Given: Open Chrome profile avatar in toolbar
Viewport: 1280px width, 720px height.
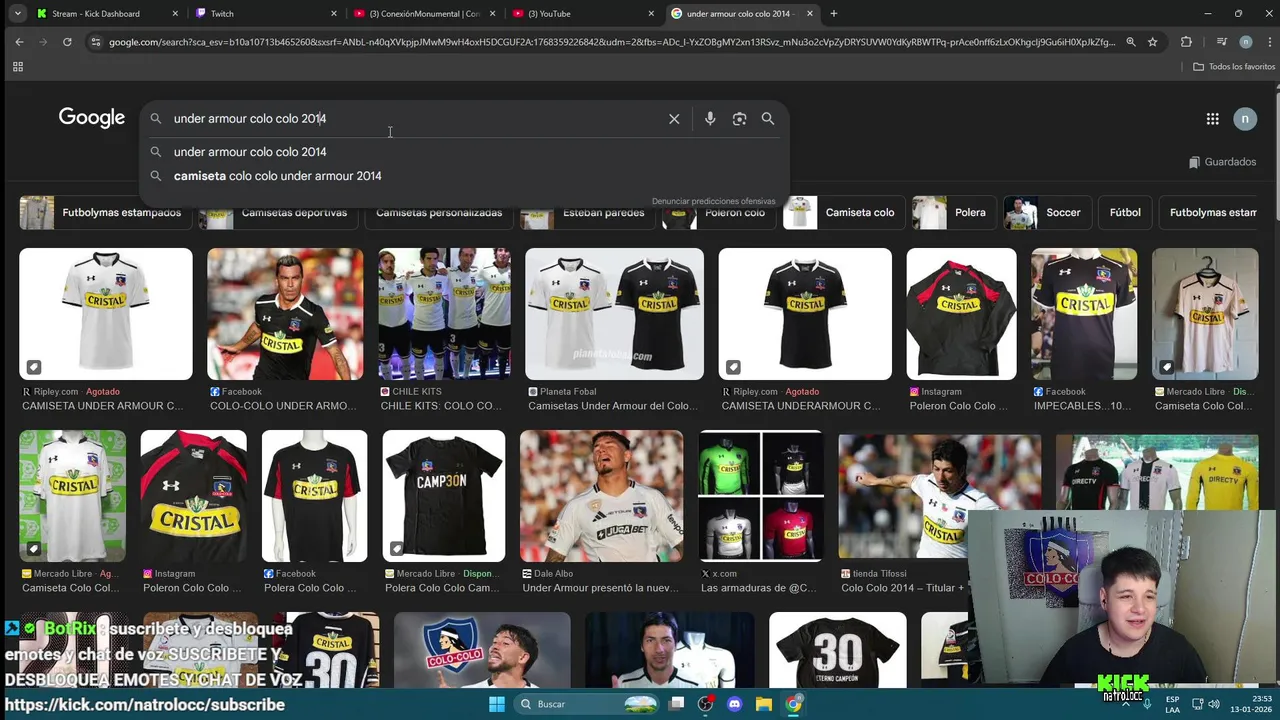Looking at the screenshot, I should [1245, 42].
